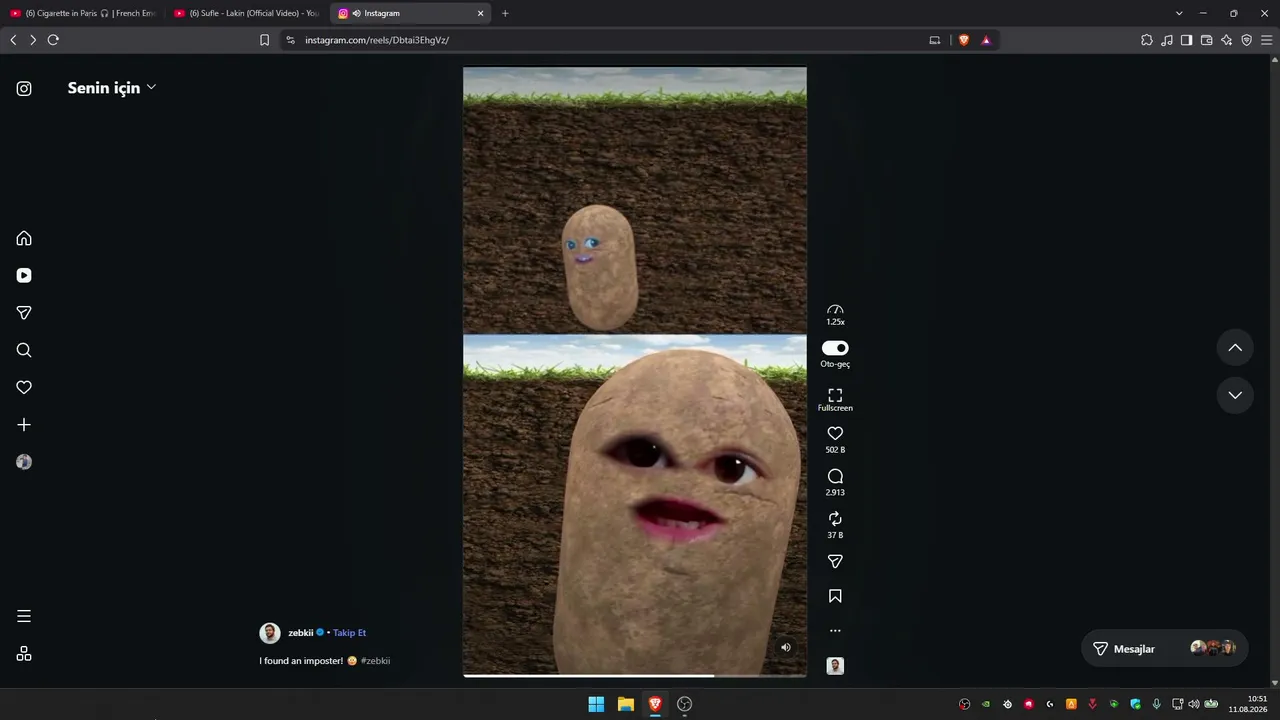Enter Fullscreen mode for the reel
The image size is (1280, 720).
pos(835,399)
